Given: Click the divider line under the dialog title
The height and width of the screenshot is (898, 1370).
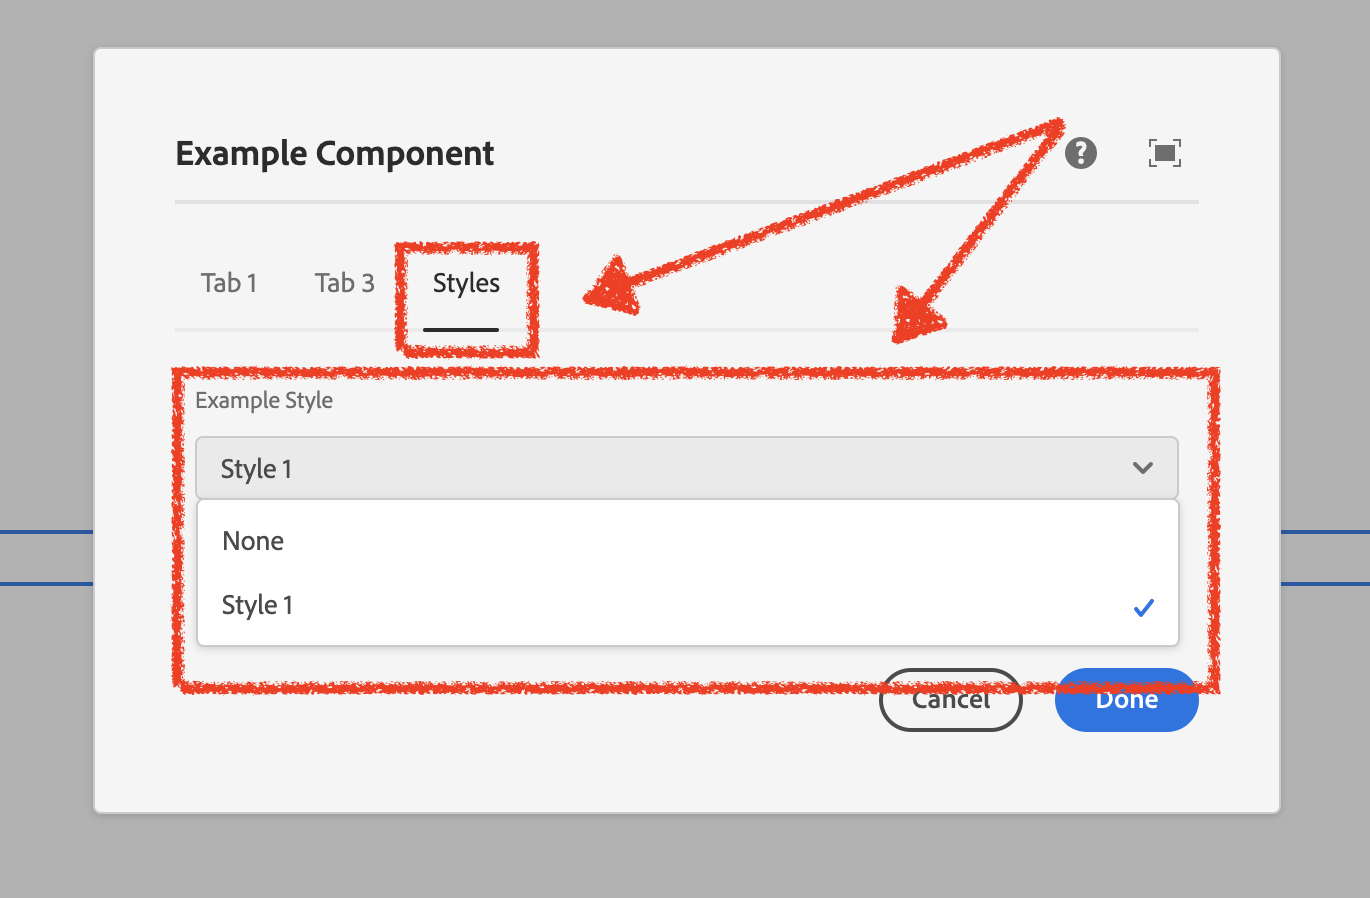Looking at the screenshot, I should 686,202.
